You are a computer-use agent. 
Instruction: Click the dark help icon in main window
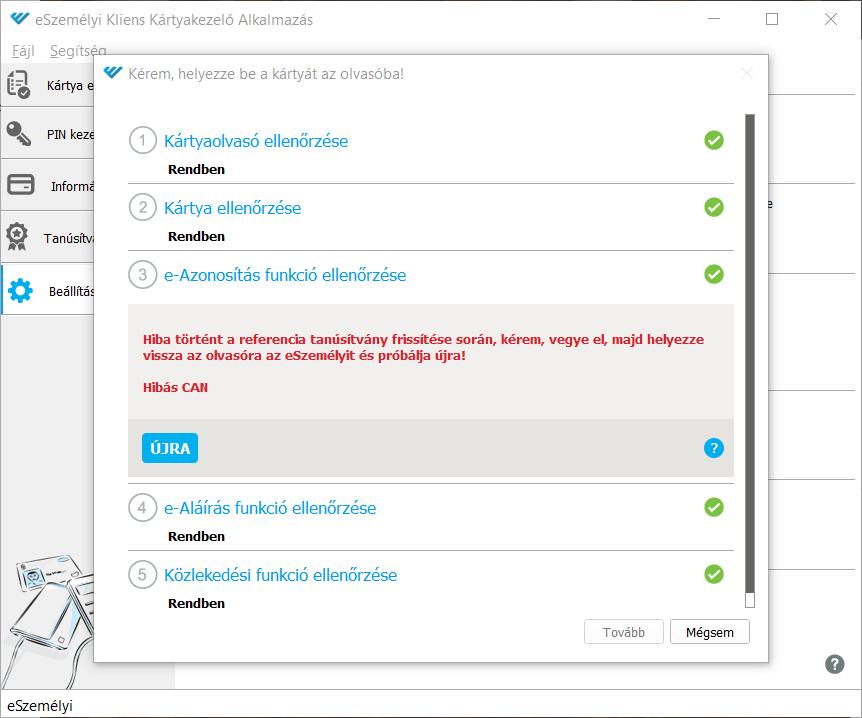[x=835, y=664]
